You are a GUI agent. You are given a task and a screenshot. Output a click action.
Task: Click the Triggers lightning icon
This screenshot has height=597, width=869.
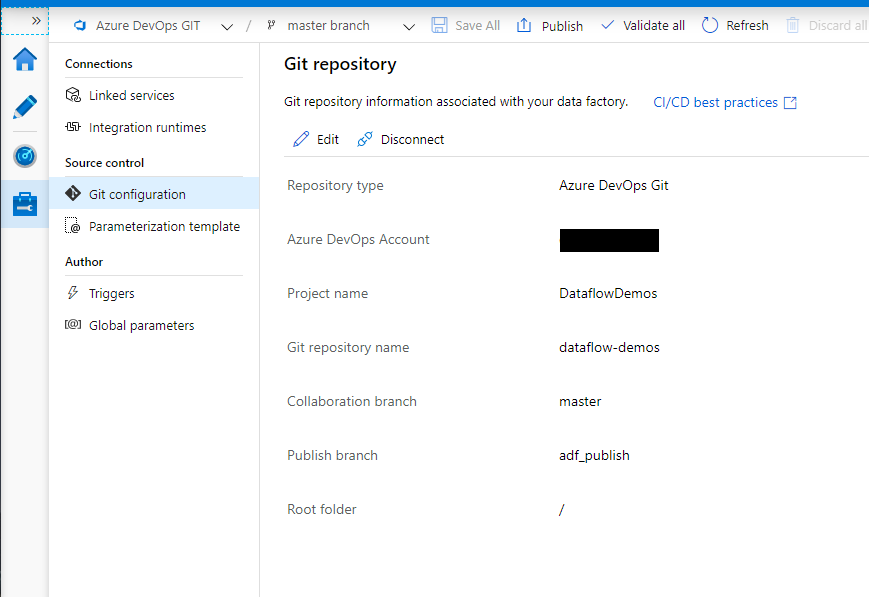(73, 293)
